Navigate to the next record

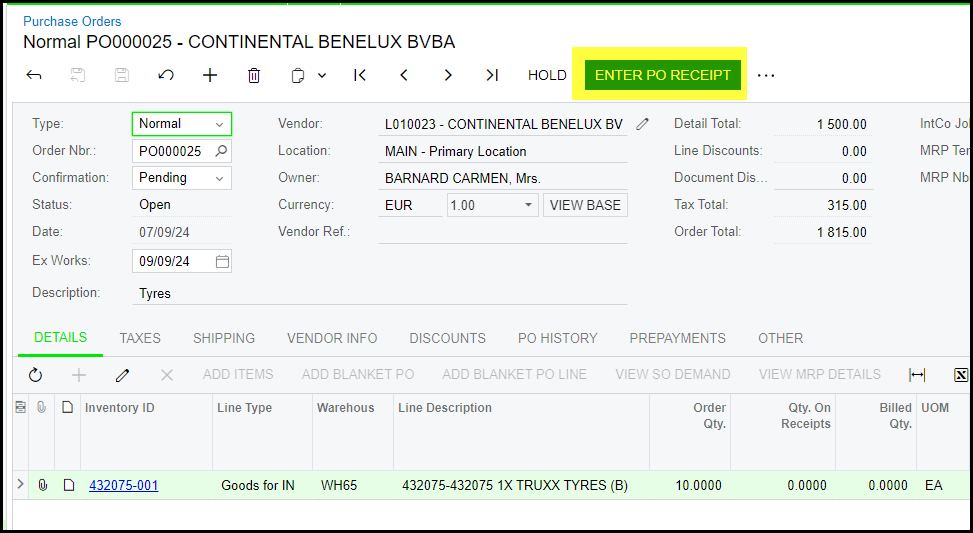pos(448,75)
